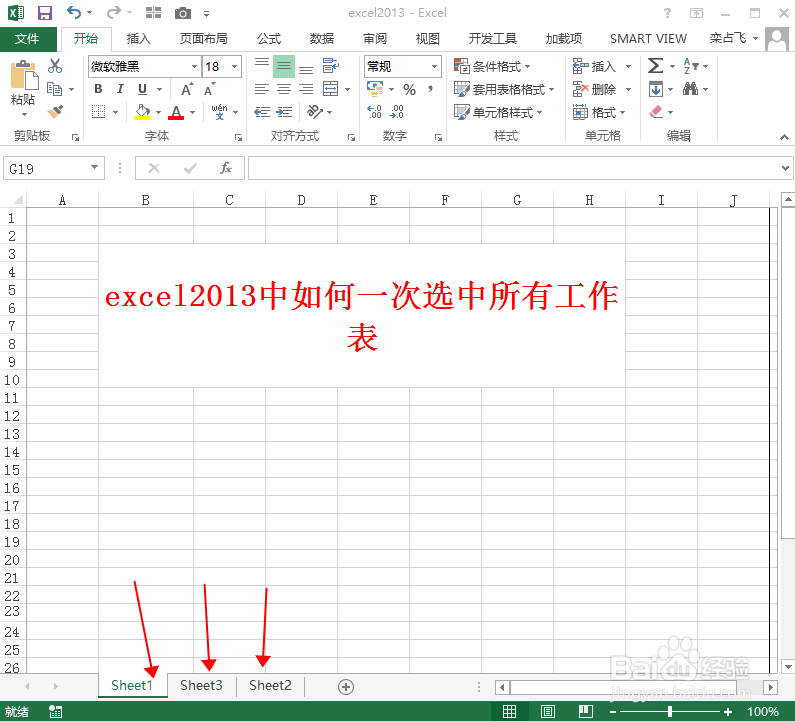Open the font size dropdown
Screen dimensions: 795x721
point(235,66)
